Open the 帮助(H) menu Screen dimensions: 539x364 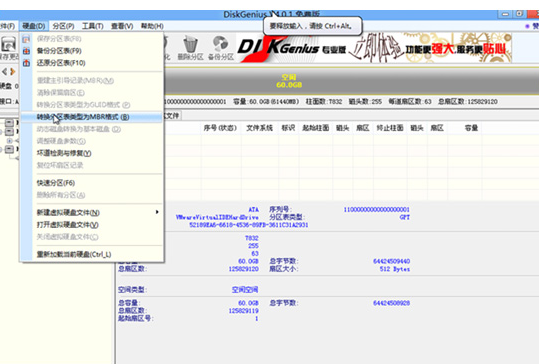[x=152, y=26]
